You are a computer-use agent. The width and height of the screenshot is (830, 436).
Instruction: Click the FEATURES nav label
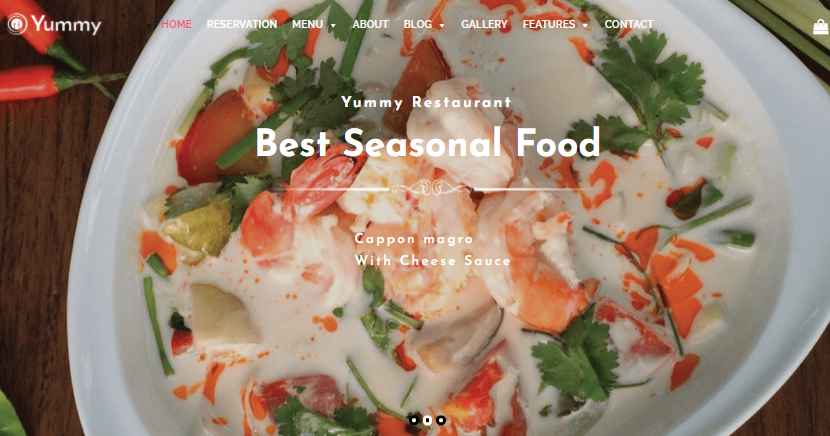point(549,24)
